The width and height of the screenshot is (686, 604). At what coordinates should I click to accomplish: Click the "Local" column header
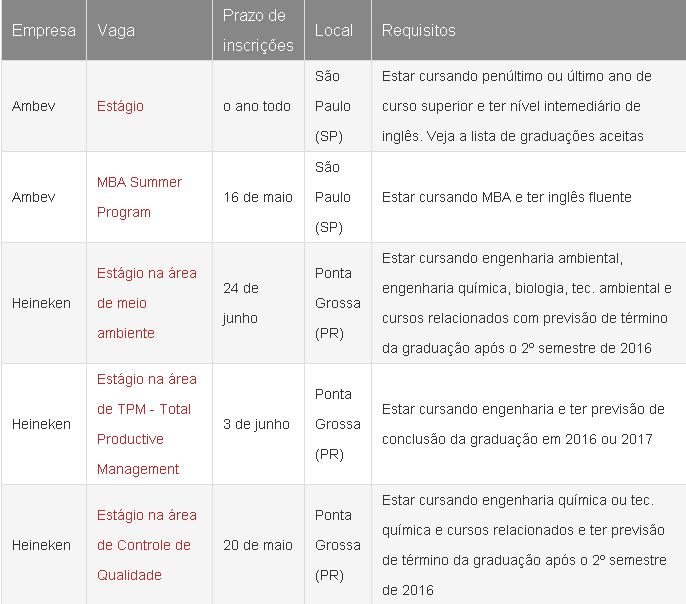tap(333, 30)
